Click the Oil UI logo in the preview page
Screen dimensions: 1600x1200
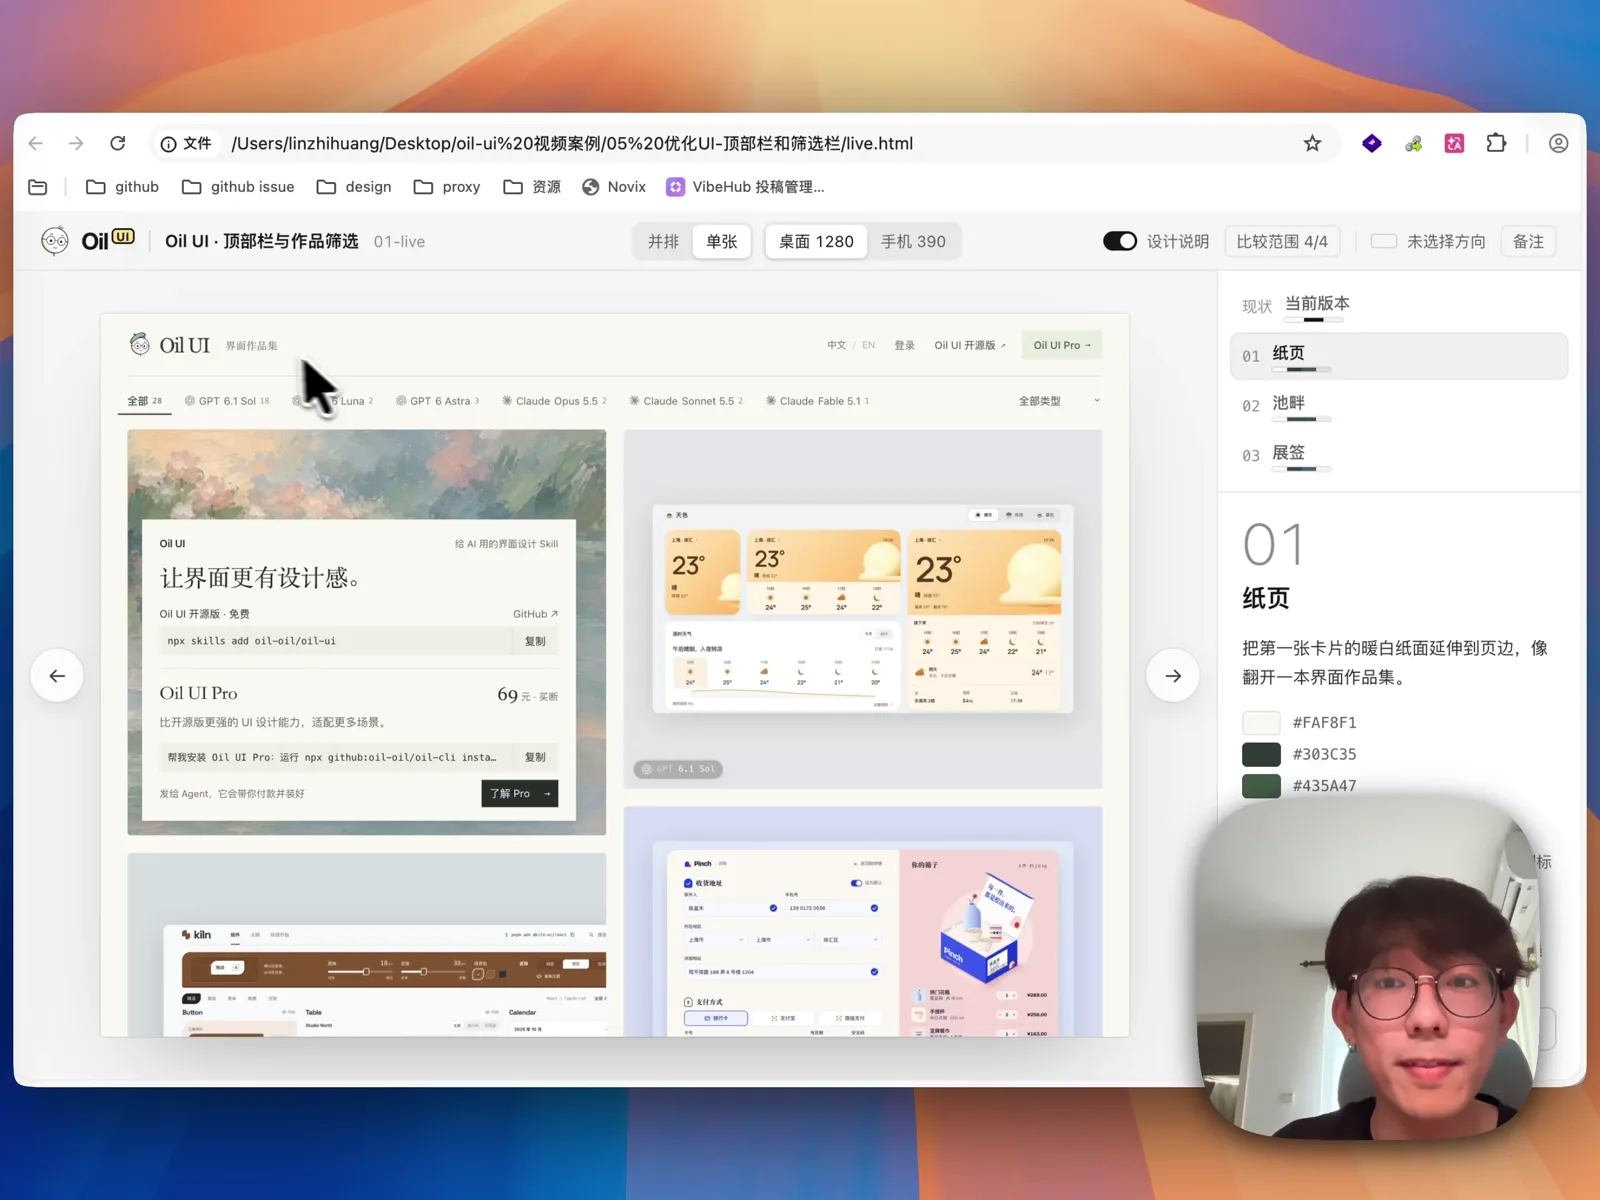point(170,345)
